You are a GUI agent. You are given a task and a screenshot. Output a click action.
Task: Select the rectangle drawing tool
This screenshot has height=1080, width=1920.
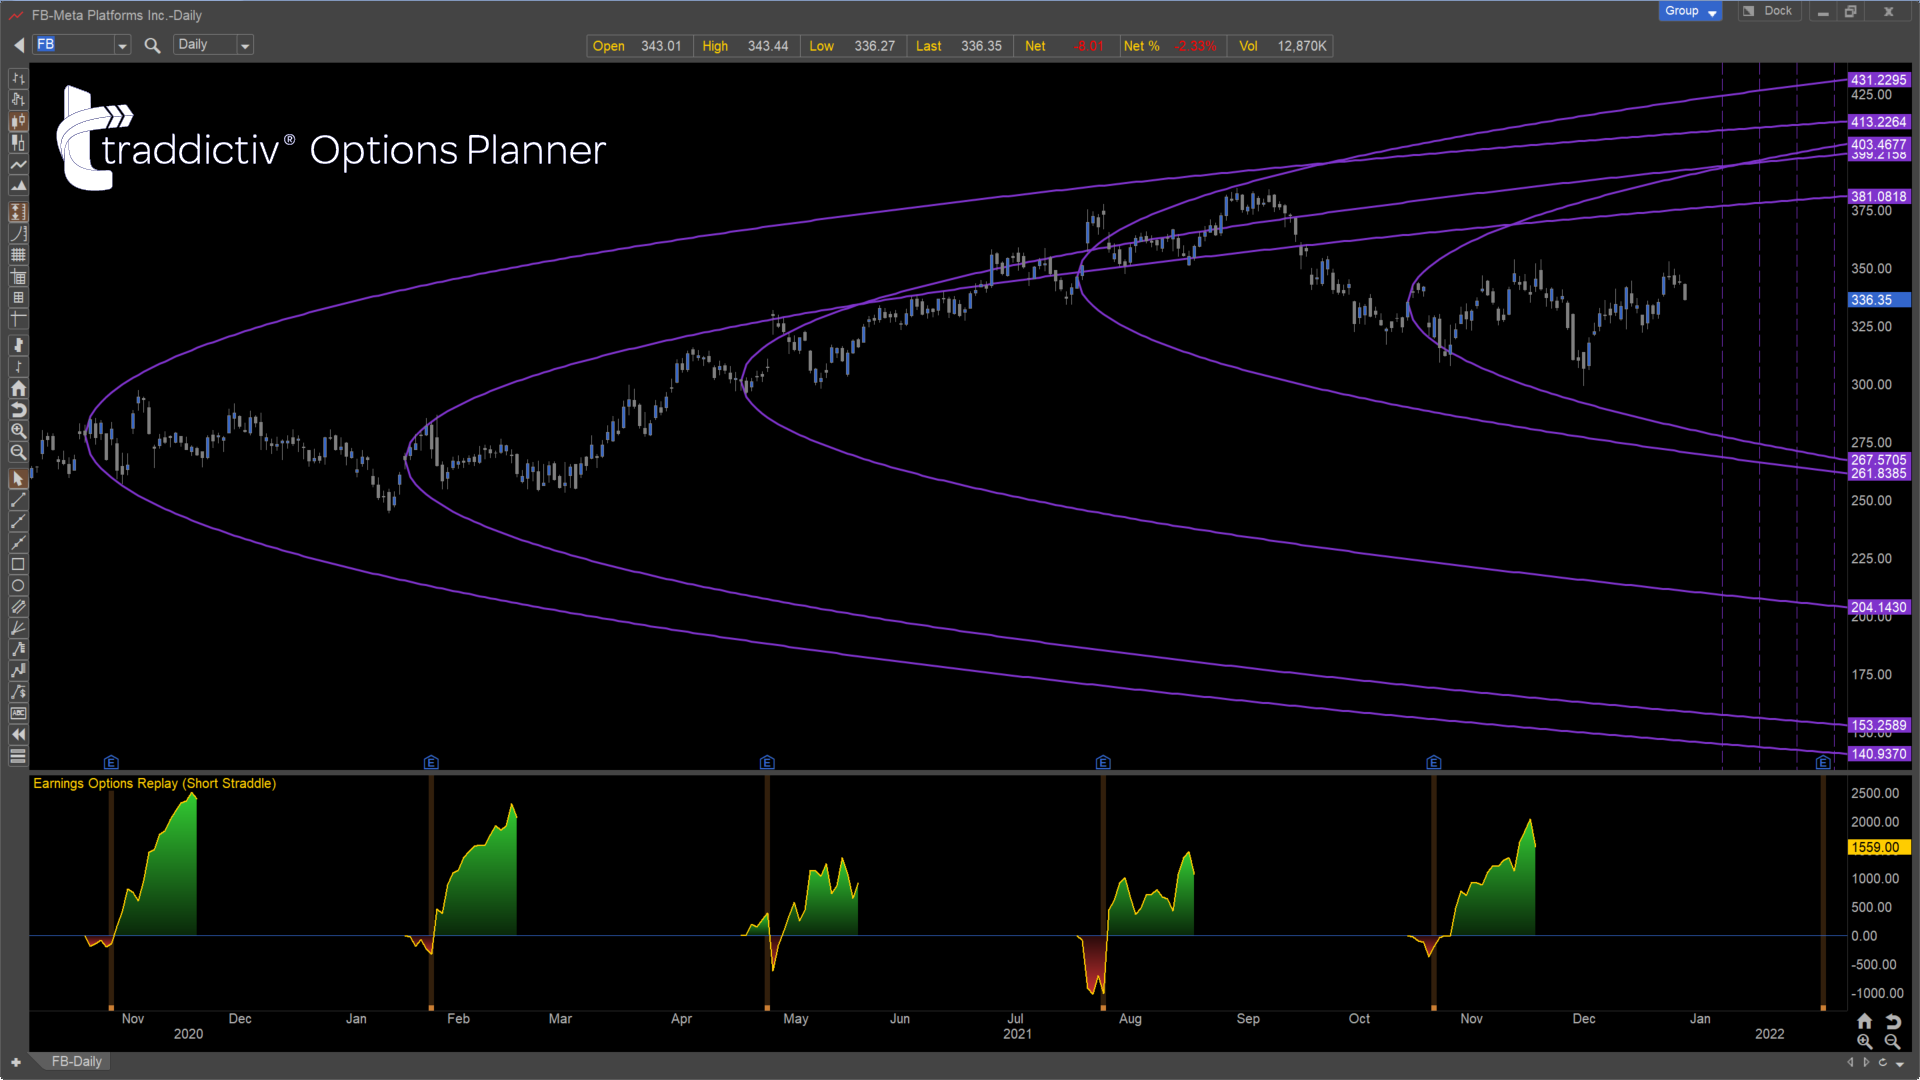coord(18,564)
